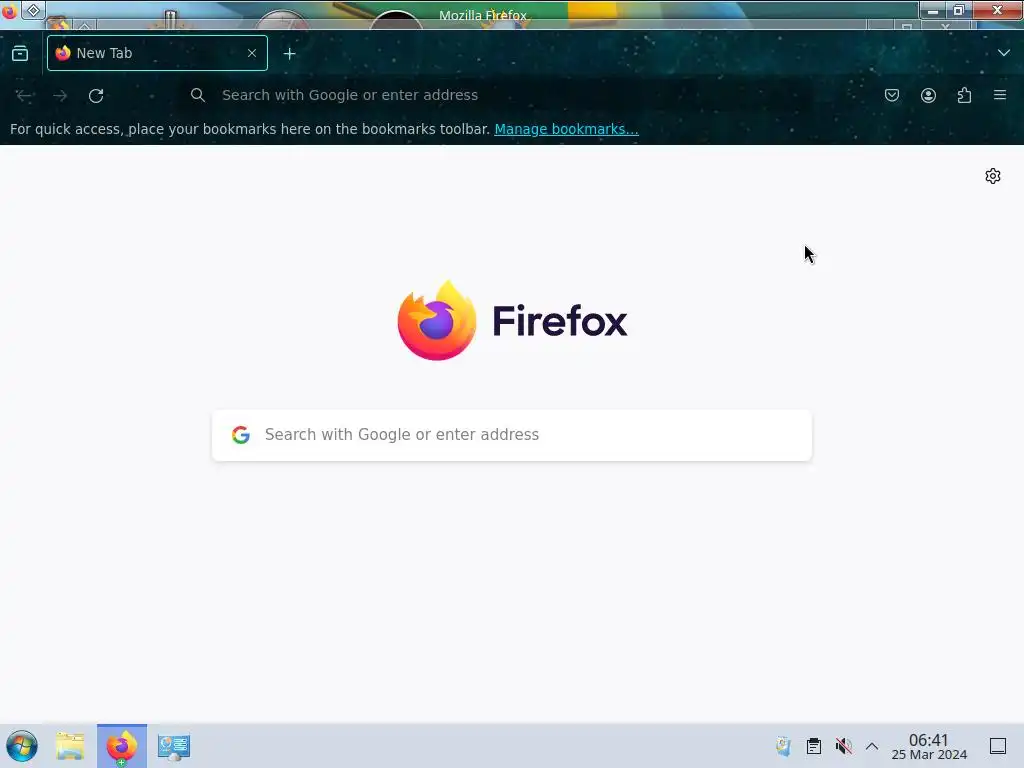Open the hamburger application menu

point(1000,95)
